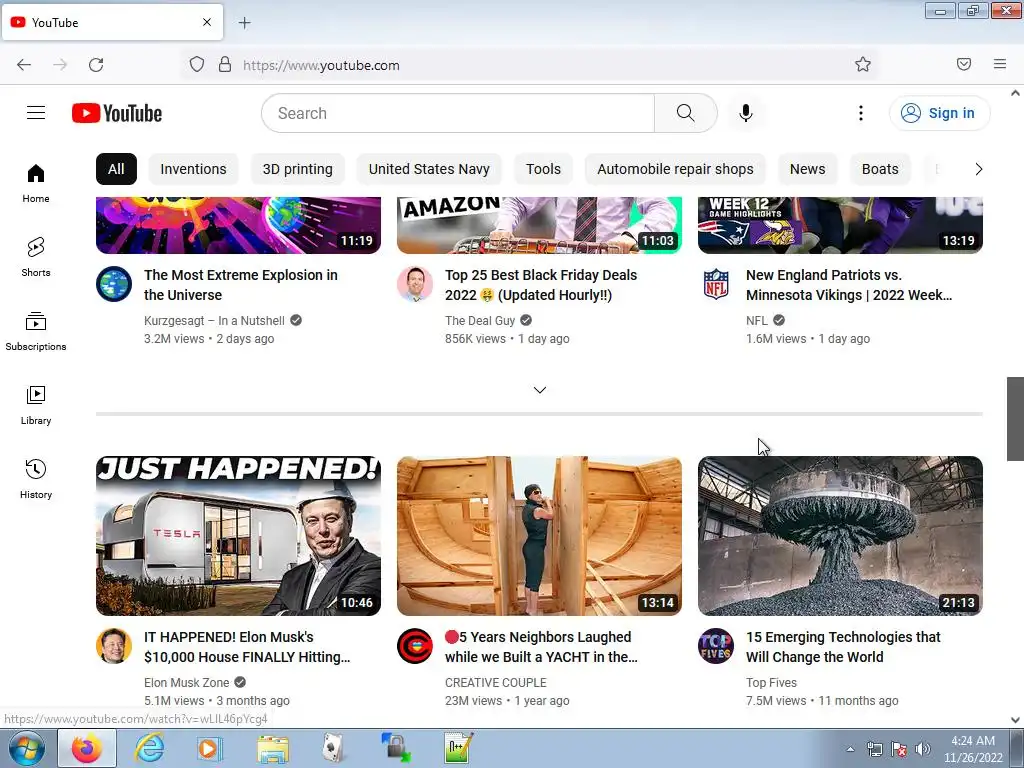Click the YouTube logo

(x=117, y=113)
